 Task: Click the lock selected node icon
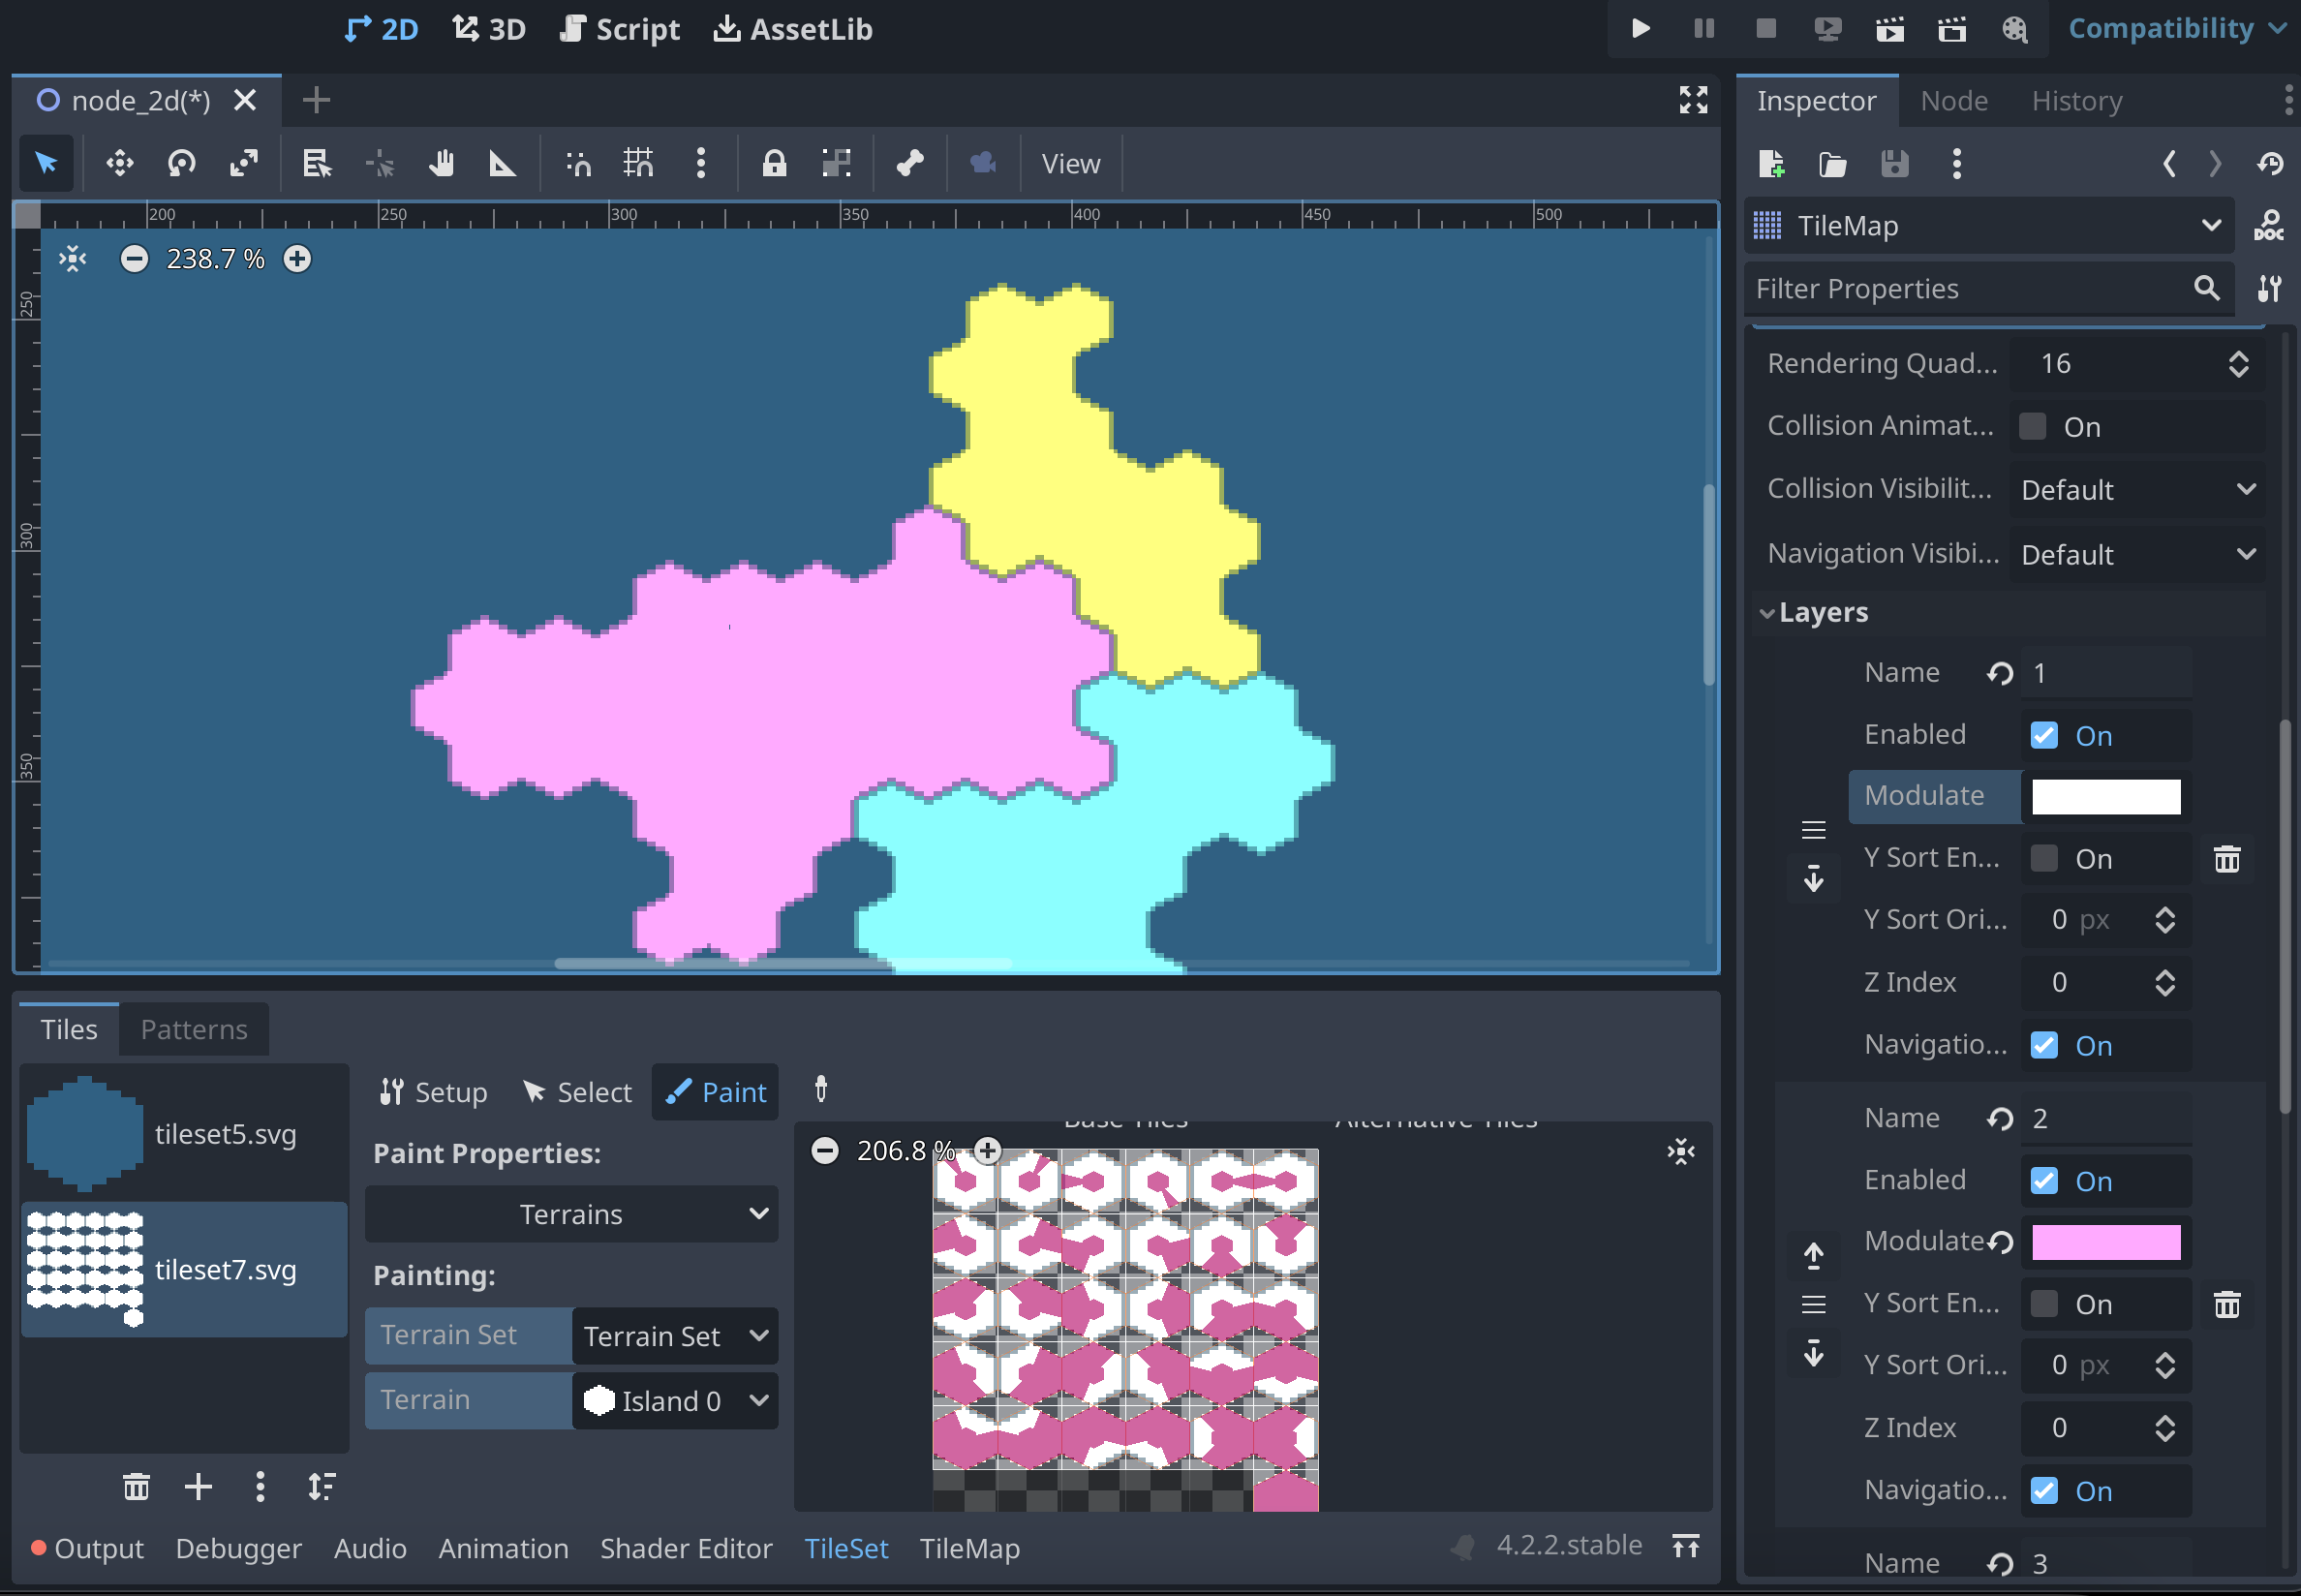pyautogui.click(x=774, y=163)
